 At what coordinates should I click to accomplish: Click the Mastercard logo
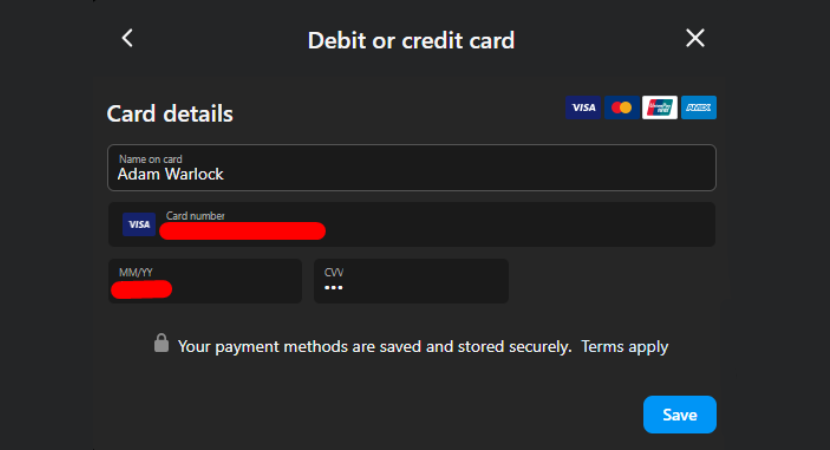(x=621, y=108)
